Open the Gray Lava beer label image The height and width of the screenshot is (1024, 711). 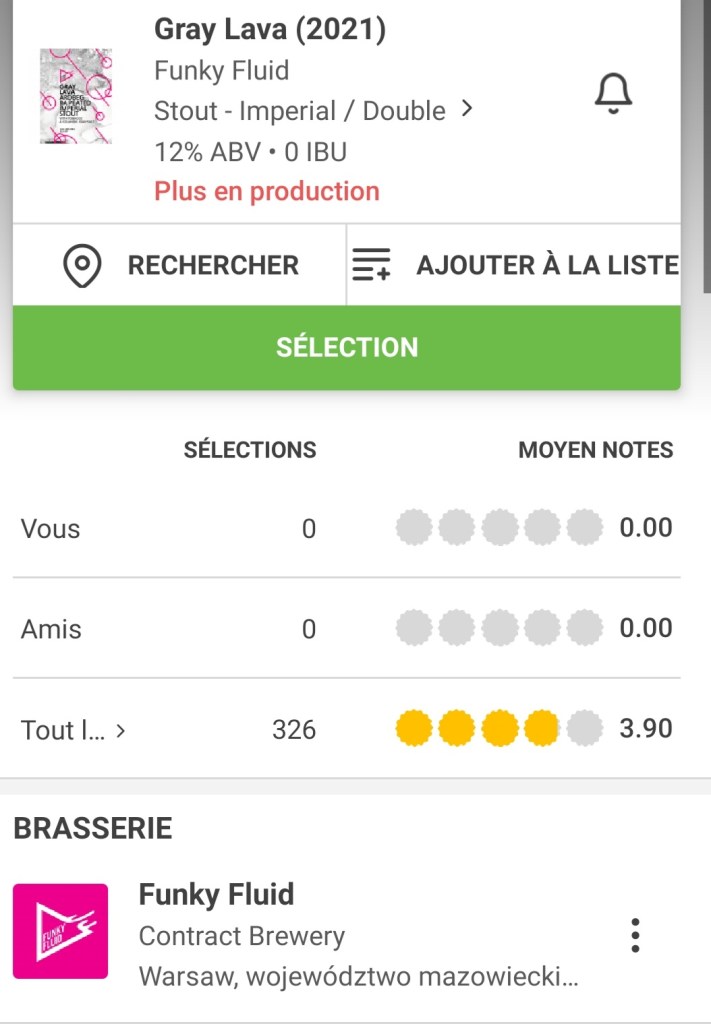(76, 96)
